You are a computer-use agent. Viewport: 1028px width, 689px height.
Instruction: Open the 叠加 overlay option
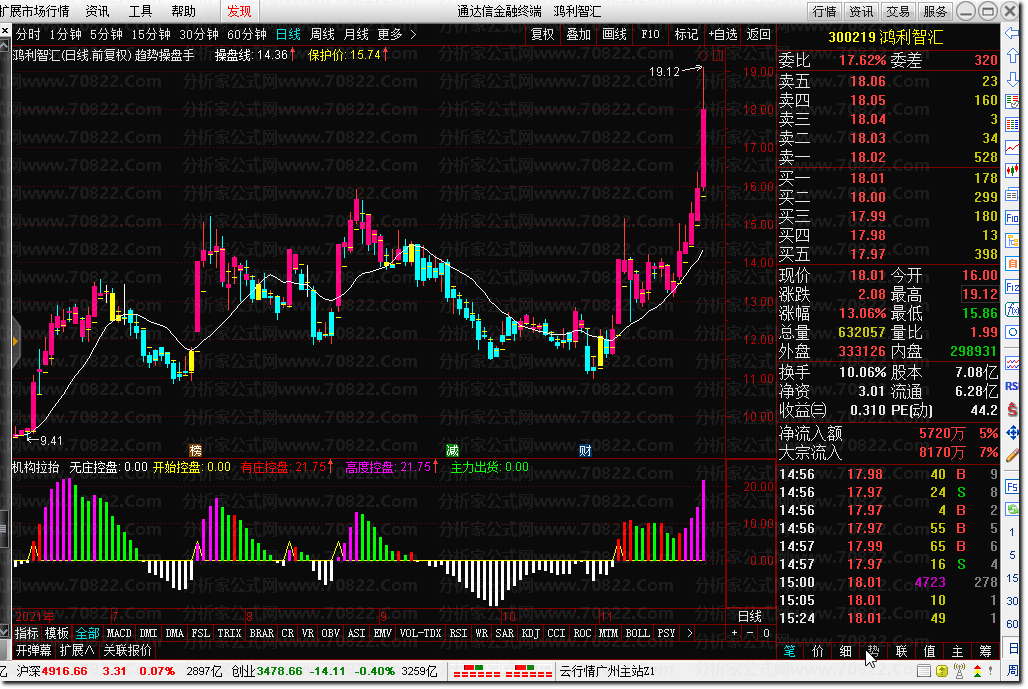click(x=578, y=34)
